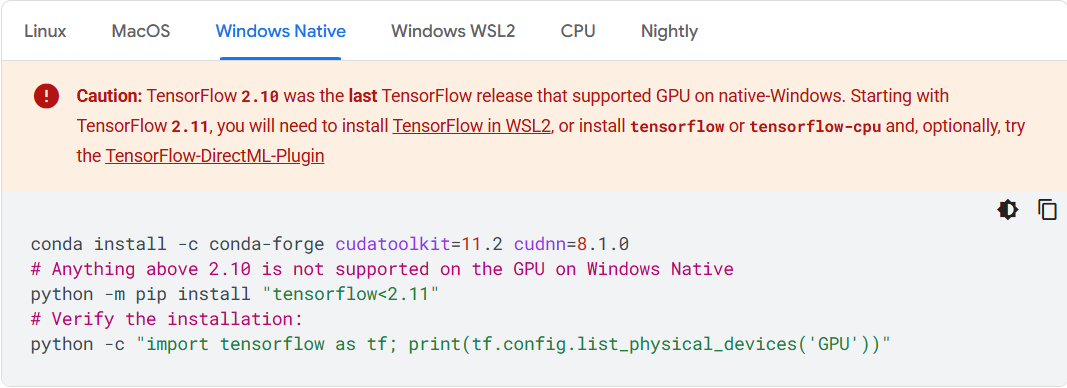Copy the code sample with the copy icon

point(1047,210)
